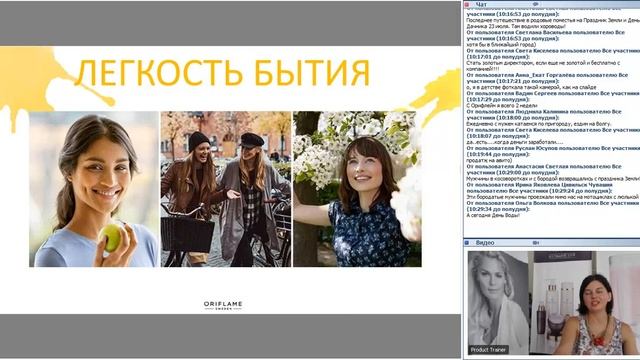
Task: Select message 'Эти бородатые мужчины проезжали мимо'
Action: [x=553, y=197]
